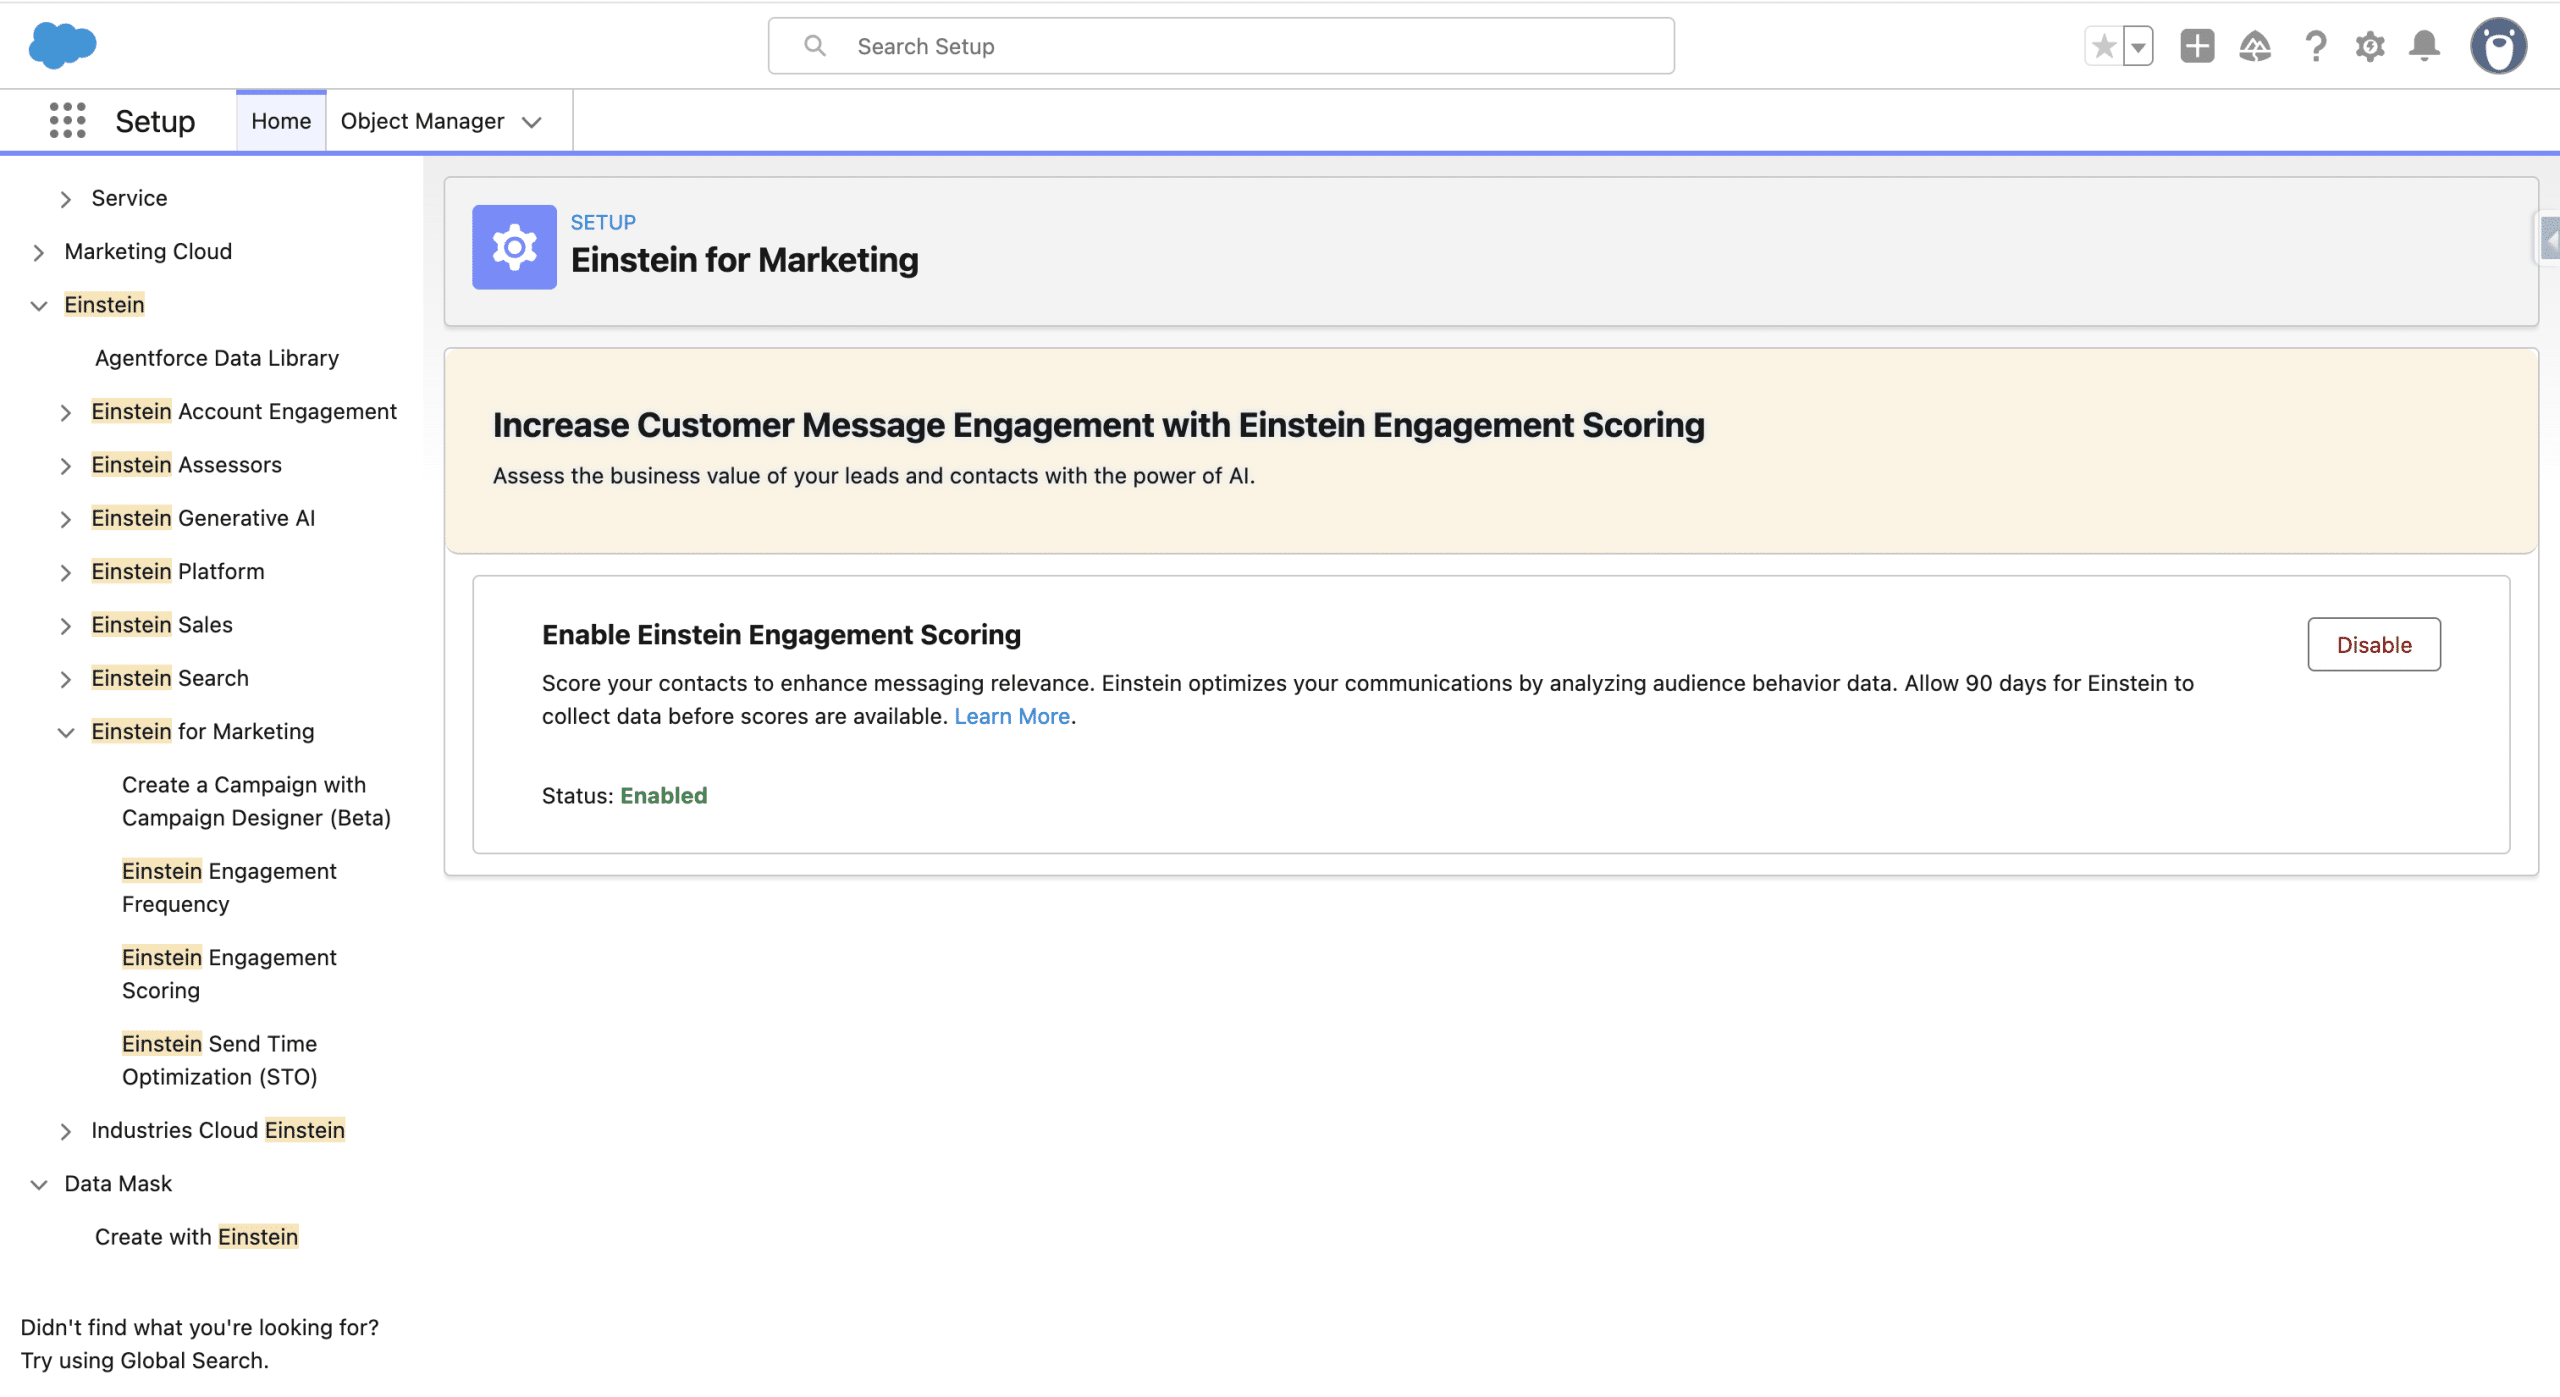Click into the Search Setup field
Screen dimensions: 2560x1397
coord(1220,46)
